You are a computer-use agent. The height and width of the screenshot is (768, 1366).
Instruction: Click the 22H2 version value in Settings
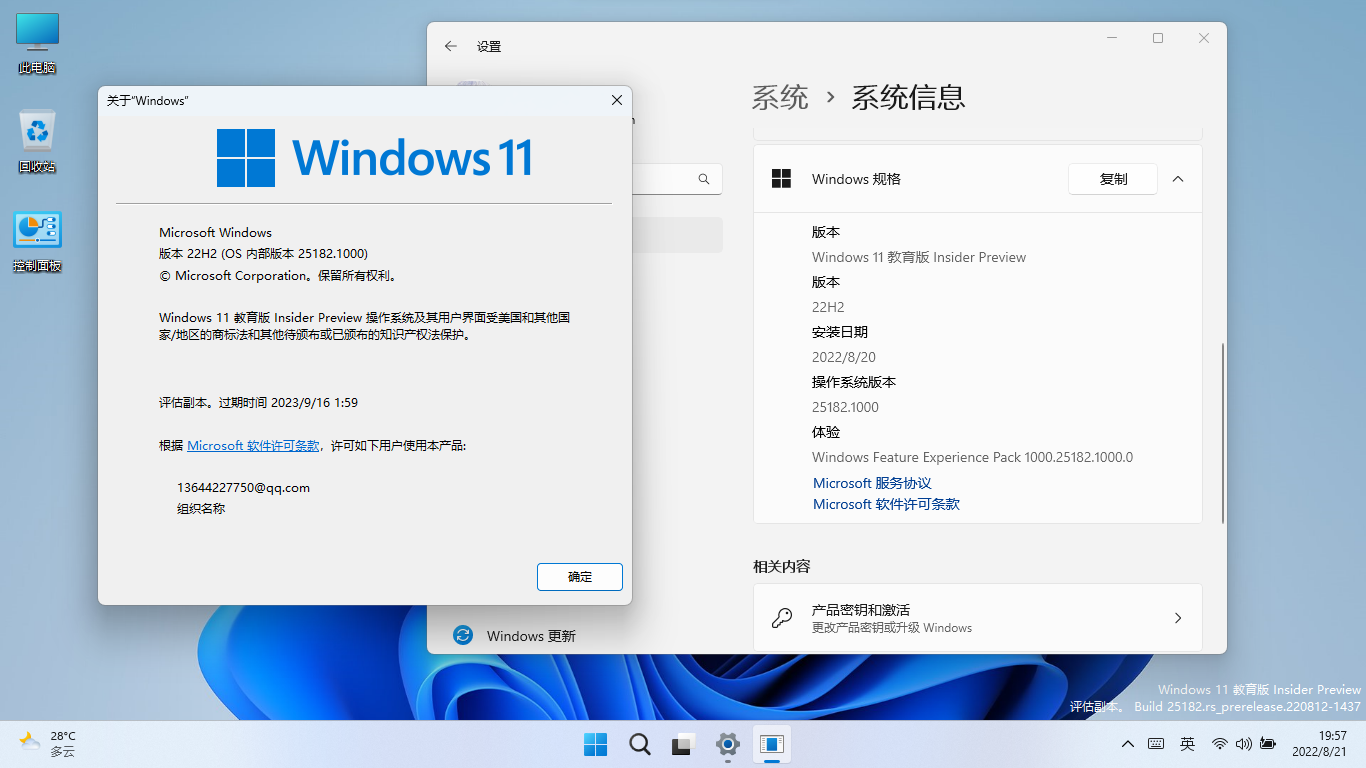point(828,307)
